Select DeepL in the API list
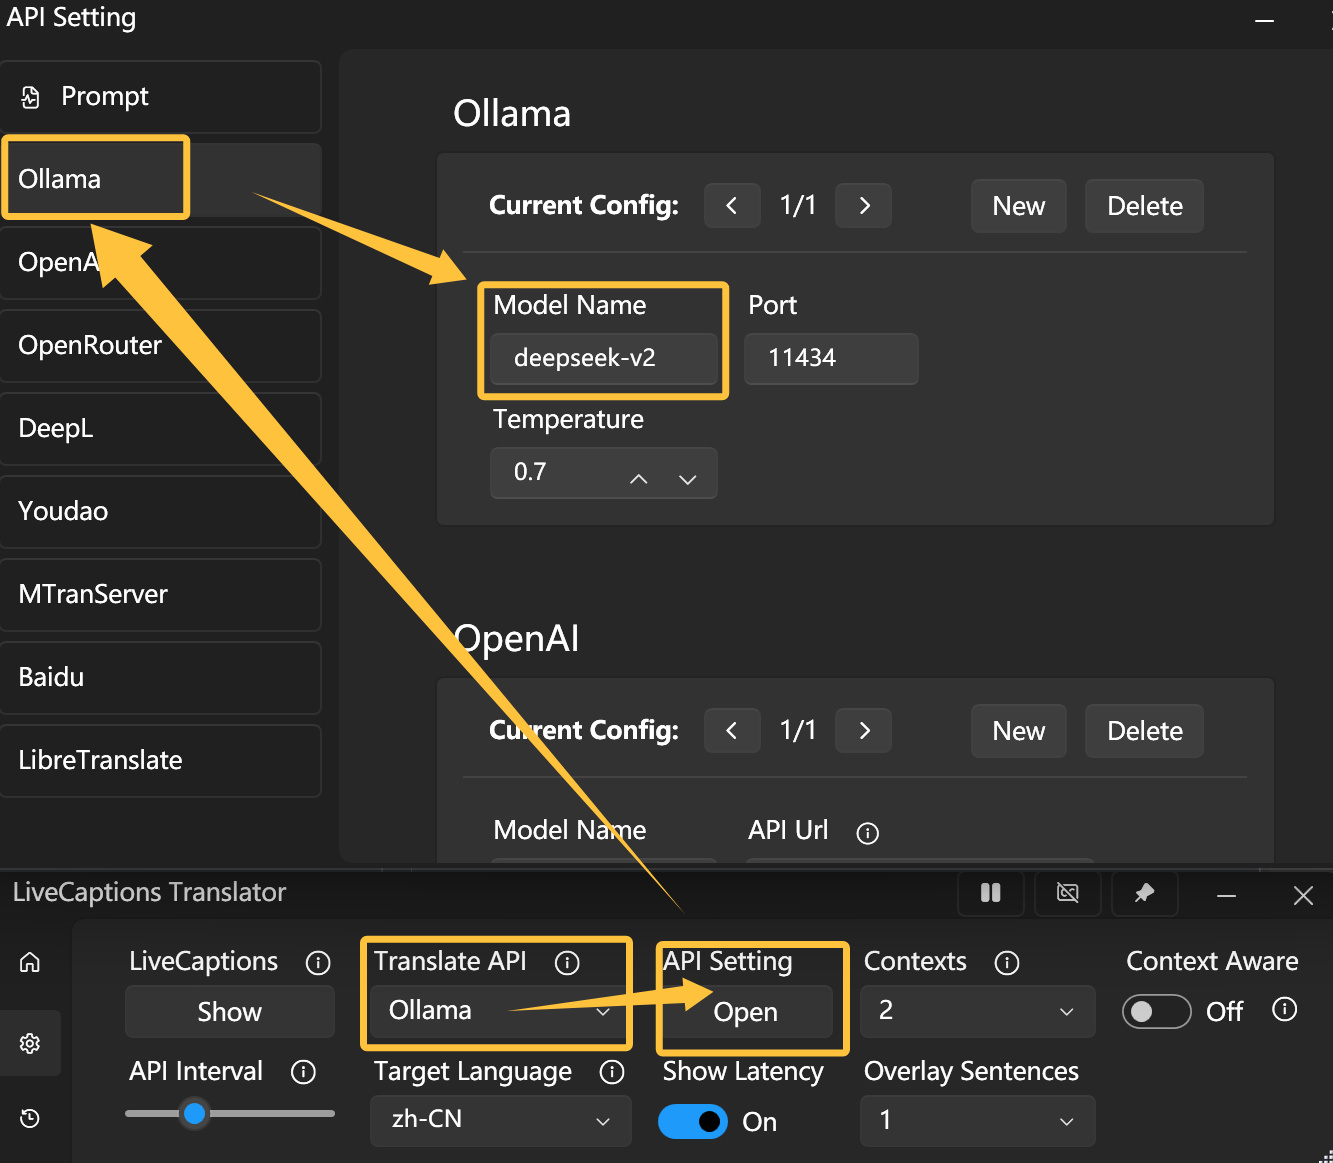The height and width of the screenshot is (1163, 1333). pos(160,429)
